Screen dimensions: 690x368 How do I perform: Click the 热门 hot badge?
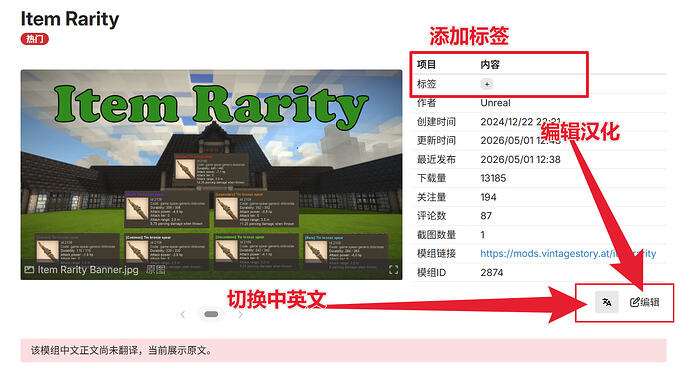click(34, 39)
